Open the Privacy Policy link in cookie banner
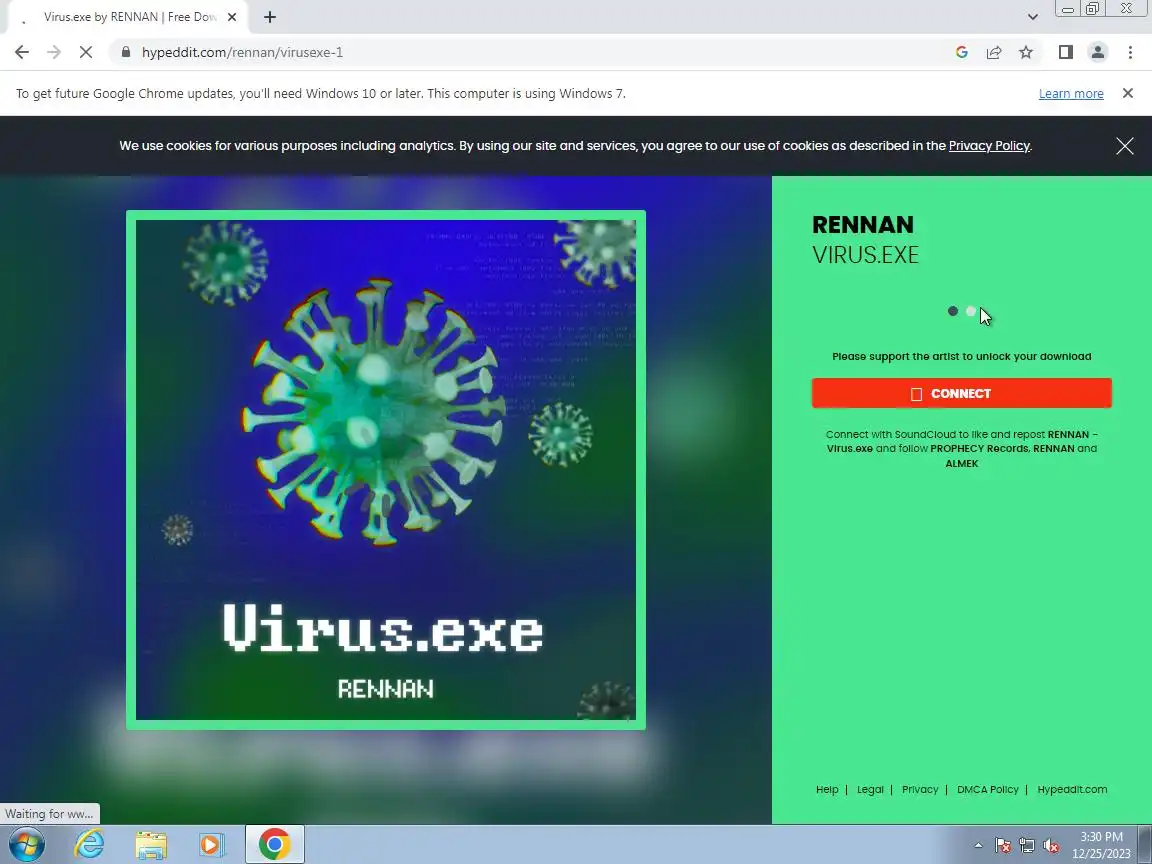The image size is (1152, 864). click(989, 145)
